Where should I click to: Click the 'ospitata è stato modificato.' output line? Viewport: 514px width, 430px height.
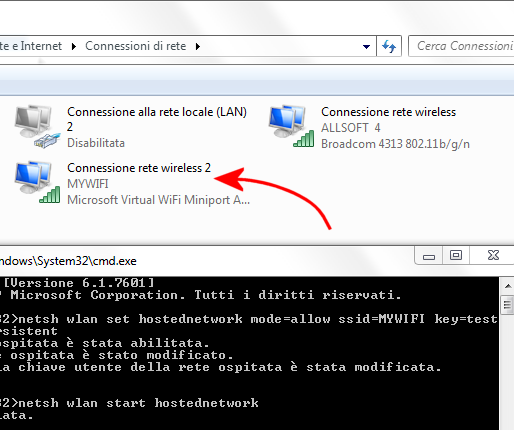117,355
